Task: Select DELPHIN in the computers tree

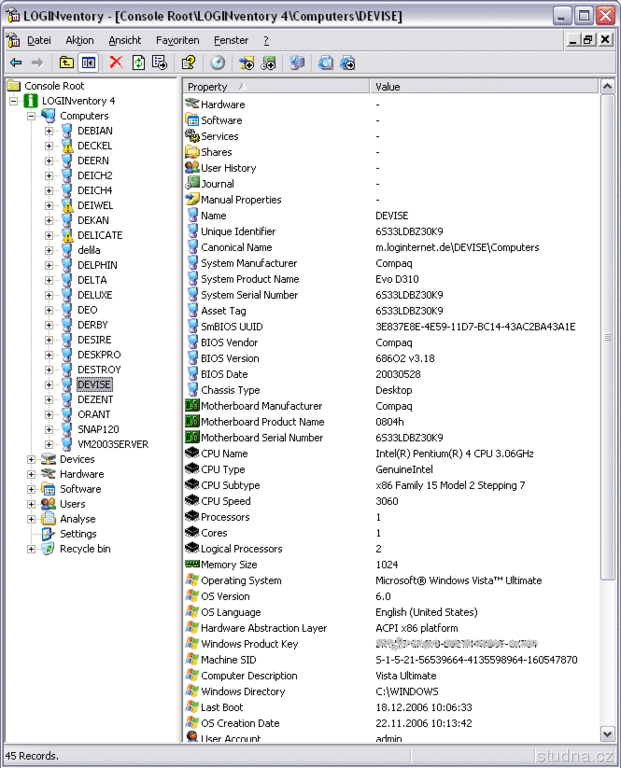Action: [97, 265]
